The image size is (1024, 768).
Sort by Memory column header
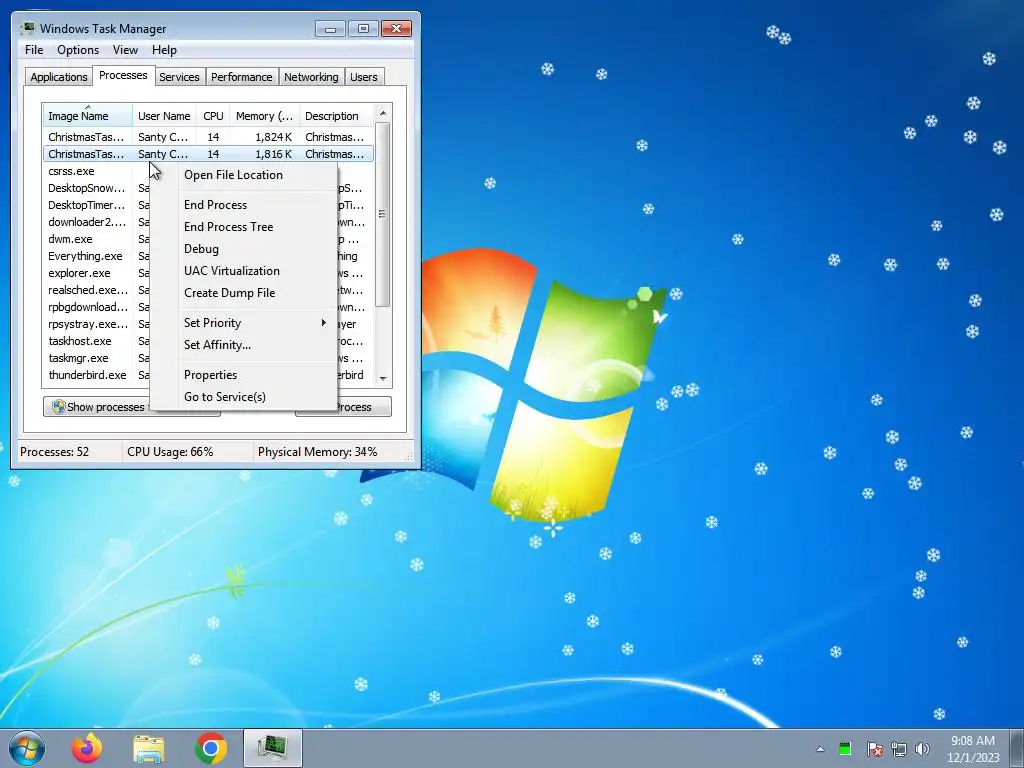[x=264, y=116]
